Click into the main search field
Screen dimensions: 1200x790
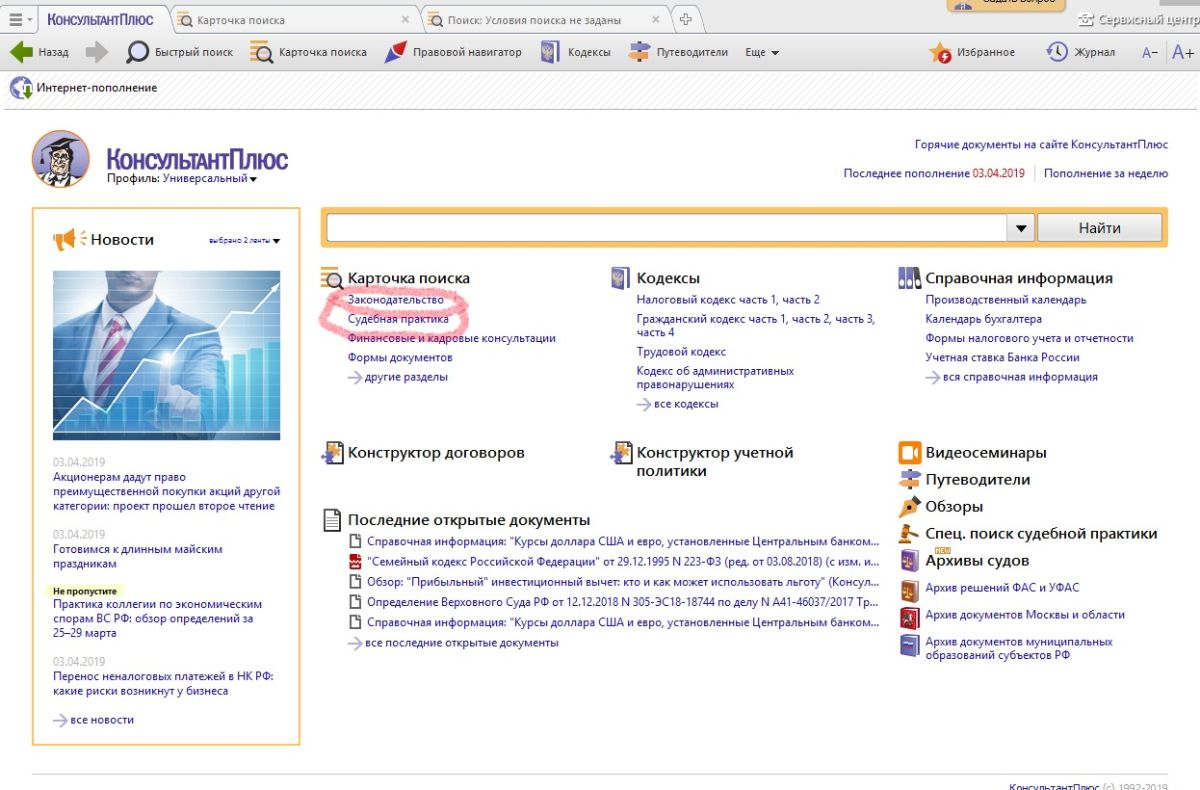pyautogui.click(x=665, y=228)
